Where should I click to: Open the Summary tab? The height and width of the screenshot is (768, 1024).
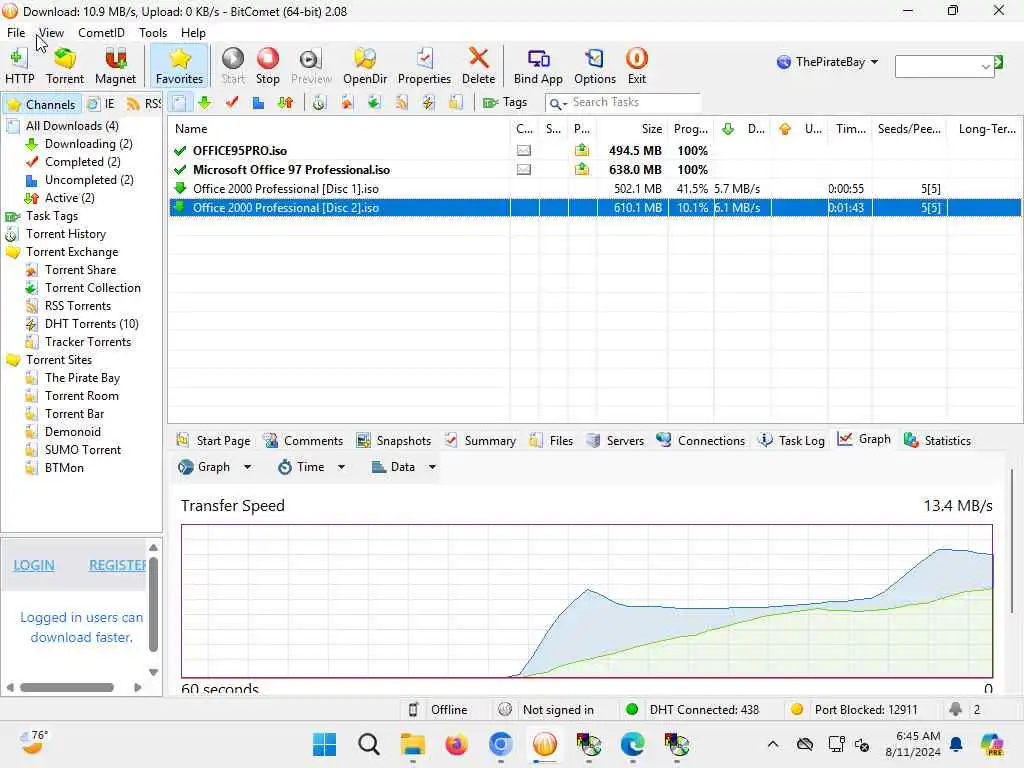pos(480,441)
